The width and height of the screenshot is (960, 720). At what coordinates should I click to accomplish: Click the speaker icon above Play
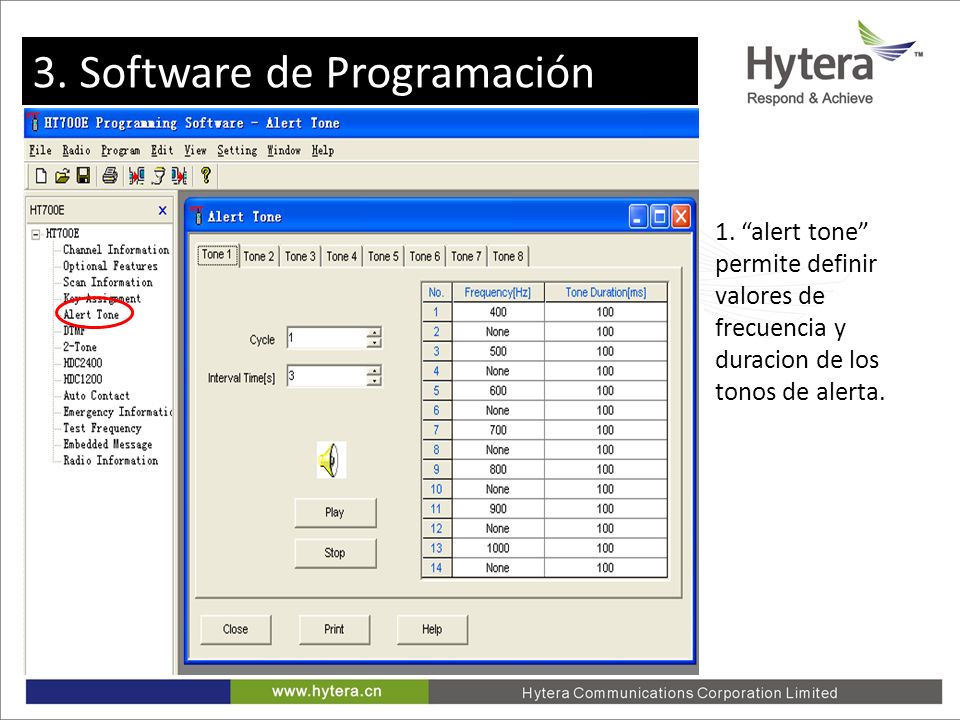(x=331, y=460)
